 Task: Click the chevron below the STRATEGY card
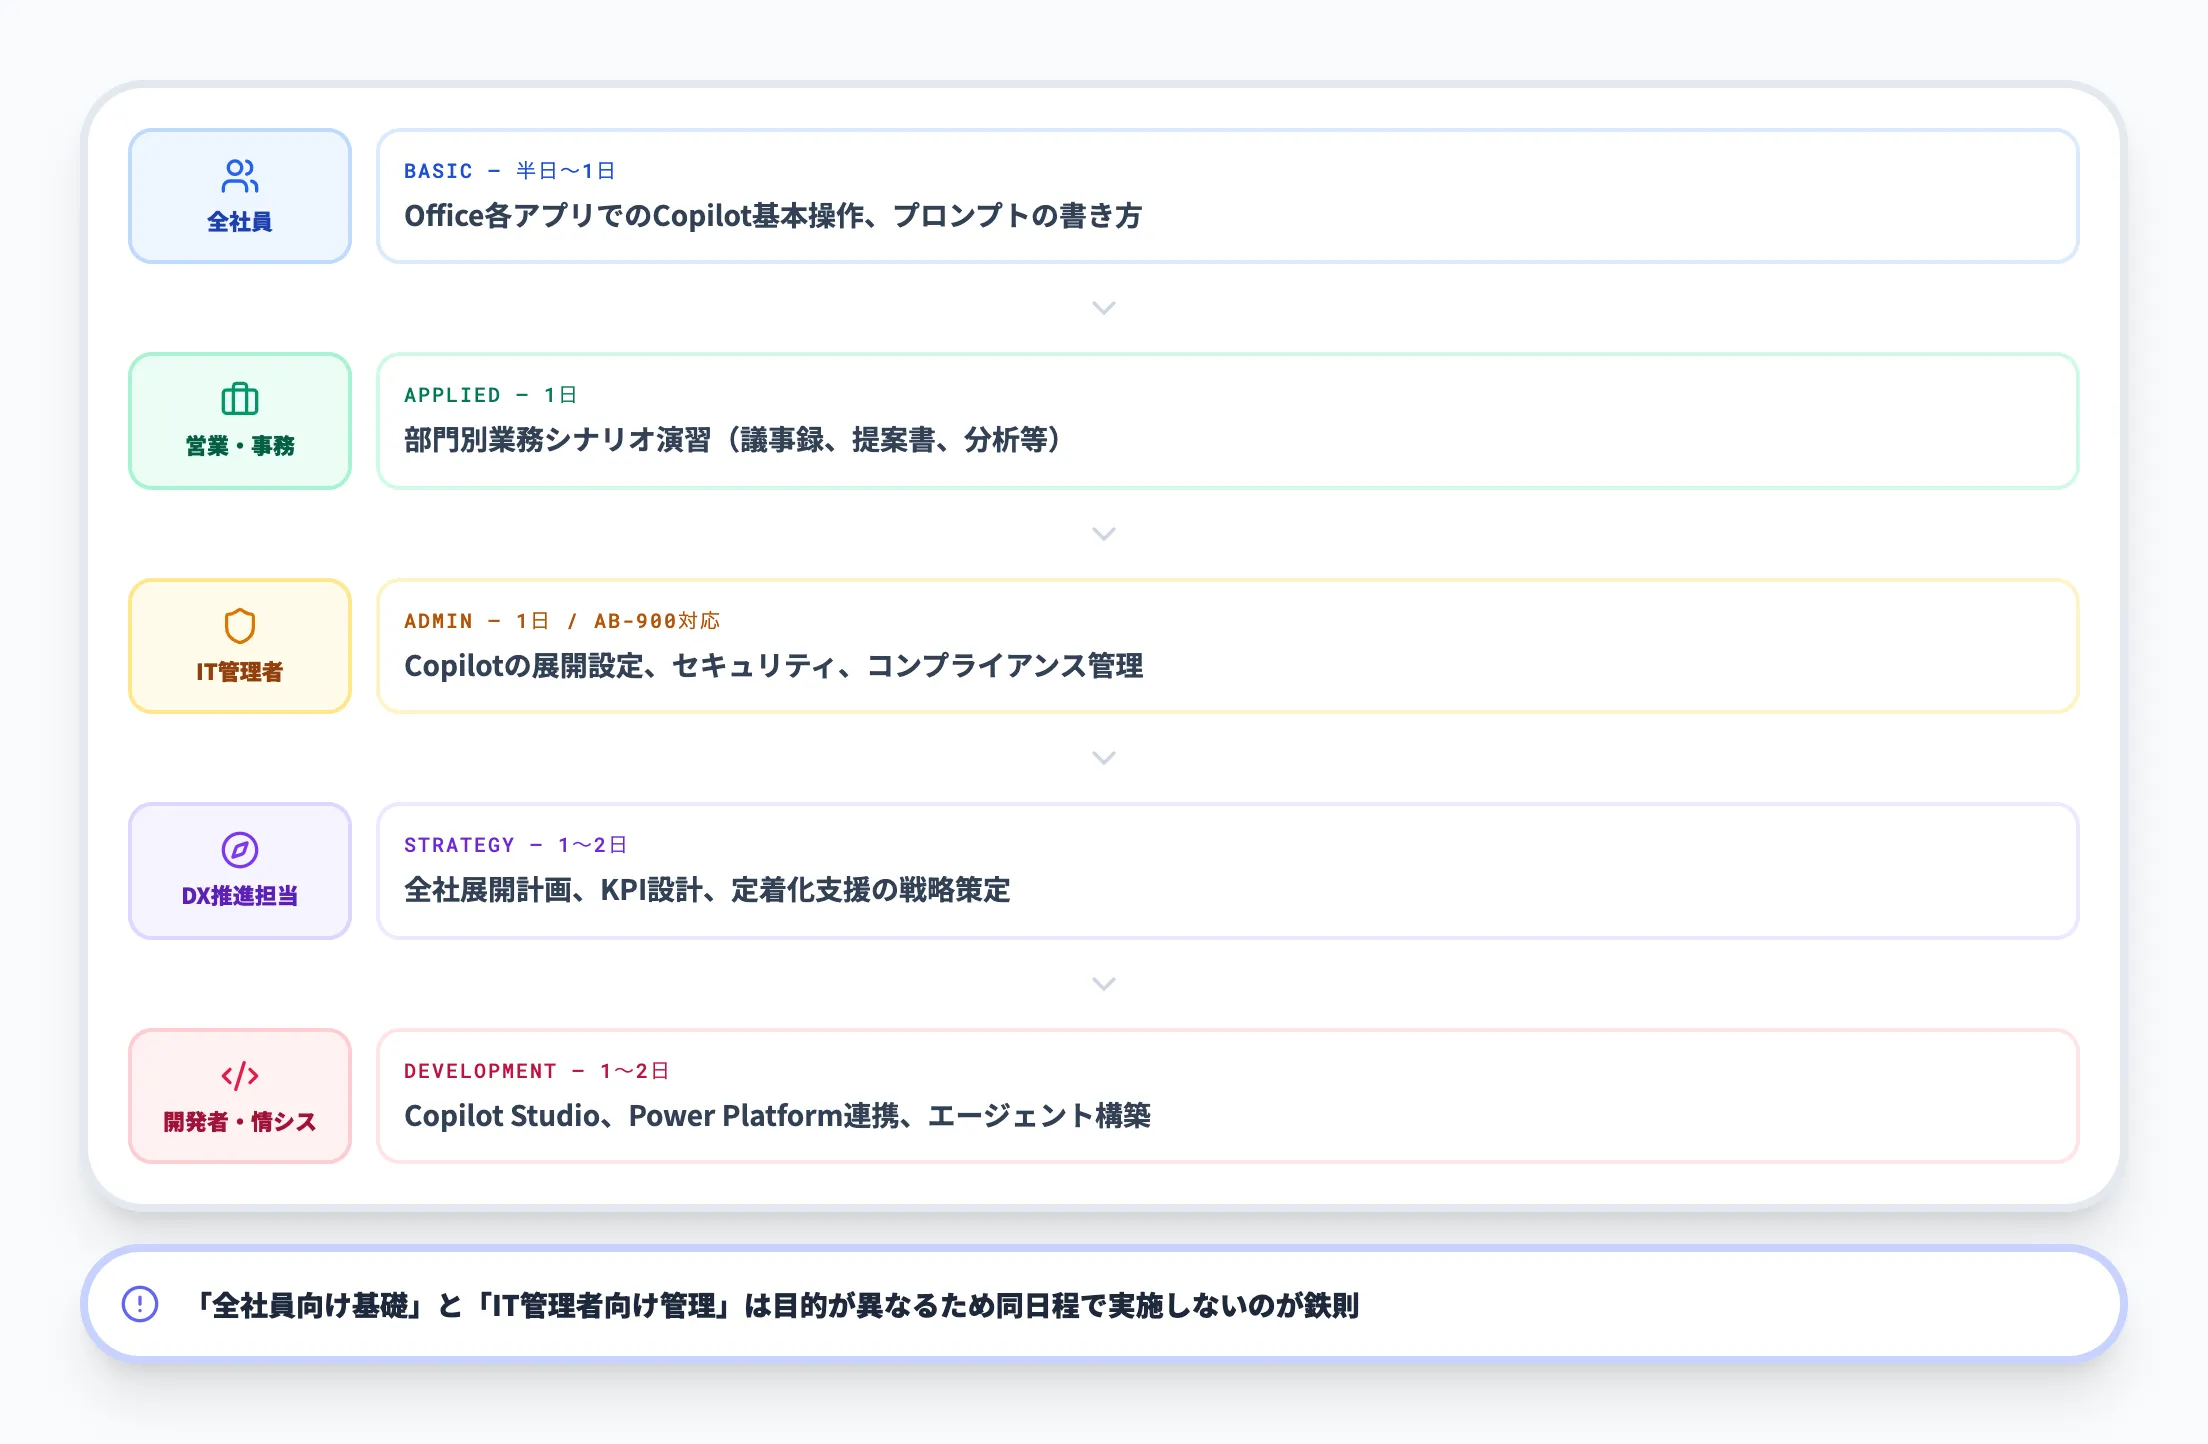click(x=1104, y=984)
